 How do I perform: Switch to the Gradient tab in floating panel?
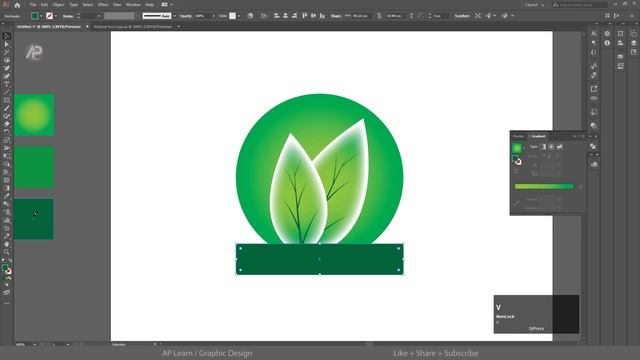tap(538, 136)
